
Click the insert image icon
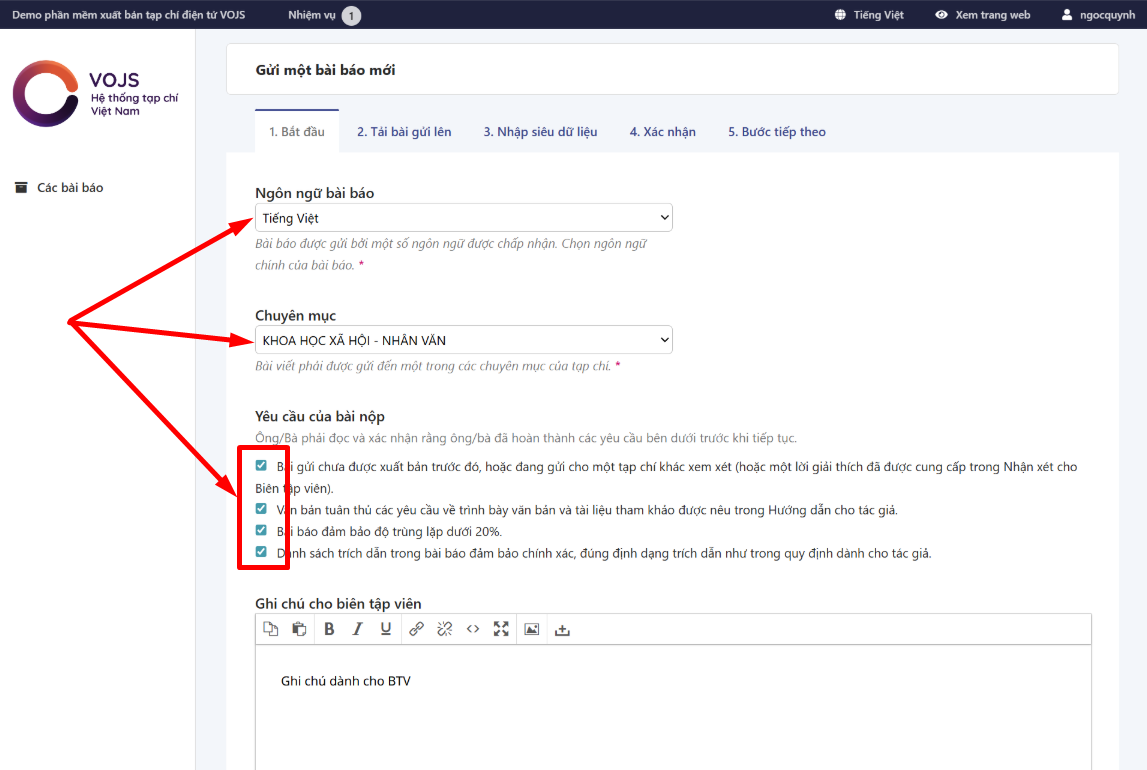click(532, 629)
